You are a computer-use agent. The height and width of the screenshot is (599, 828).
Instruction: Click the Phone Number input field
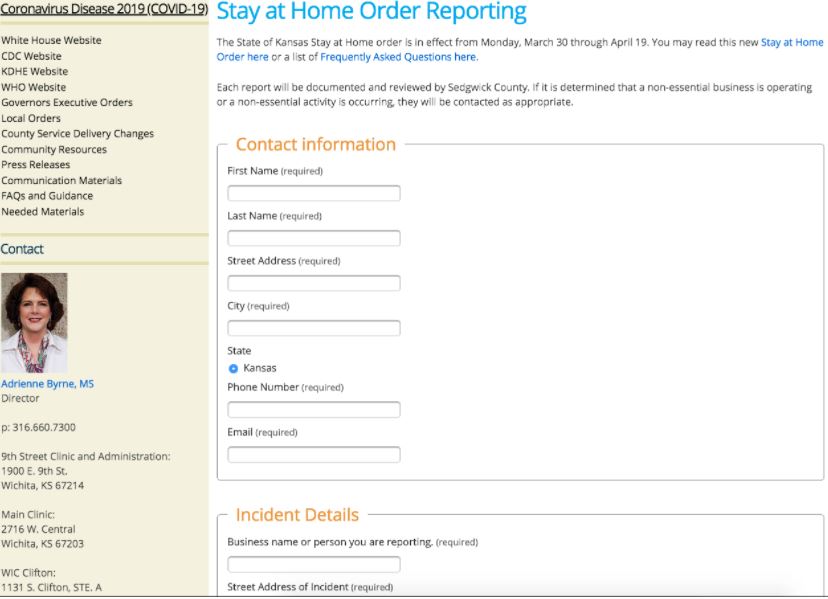tap(314, 410)
